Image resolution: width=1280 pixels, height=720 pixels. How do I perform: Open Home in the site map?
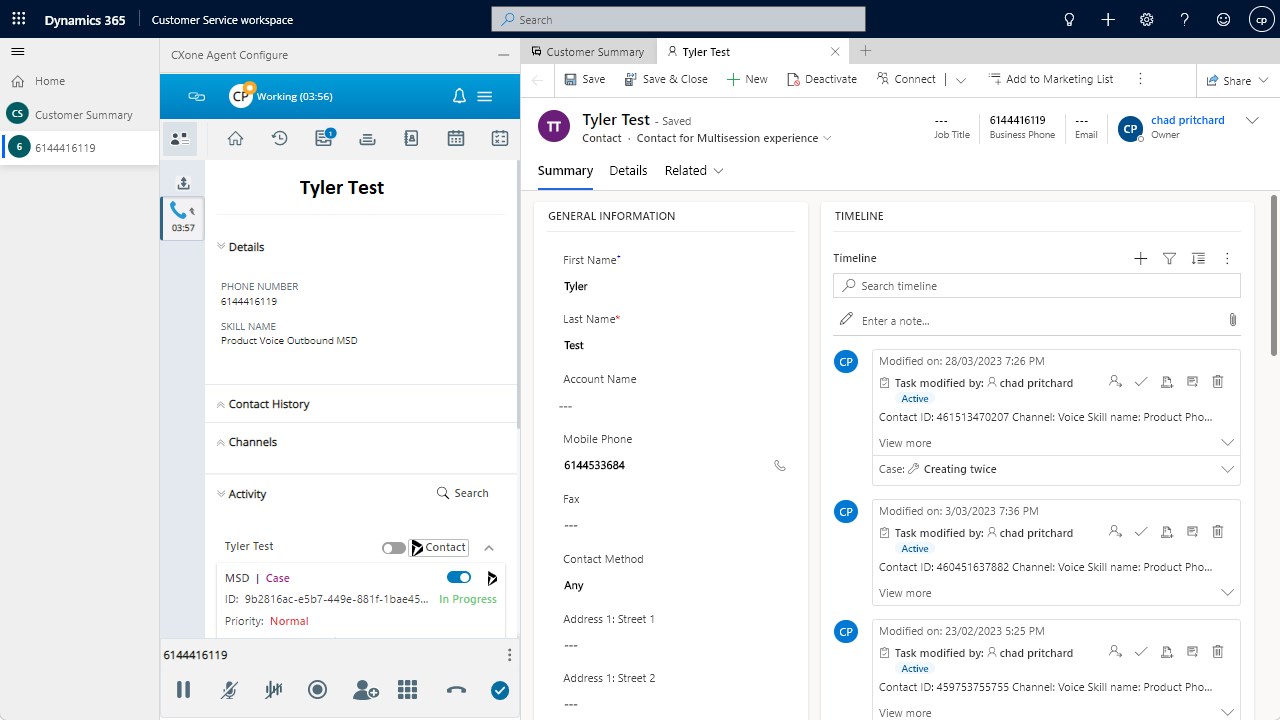50,81
